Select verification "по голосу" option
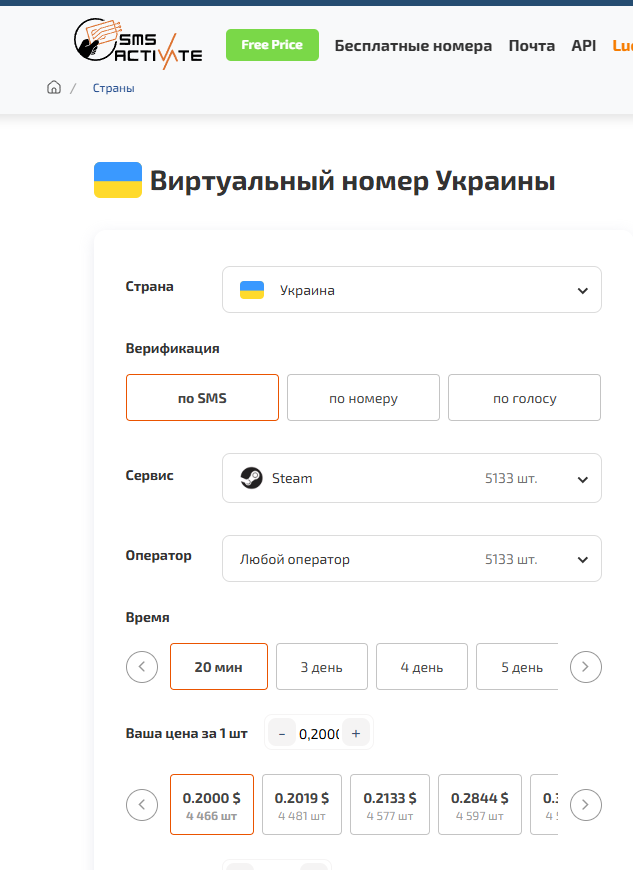 tap(524, 398)
